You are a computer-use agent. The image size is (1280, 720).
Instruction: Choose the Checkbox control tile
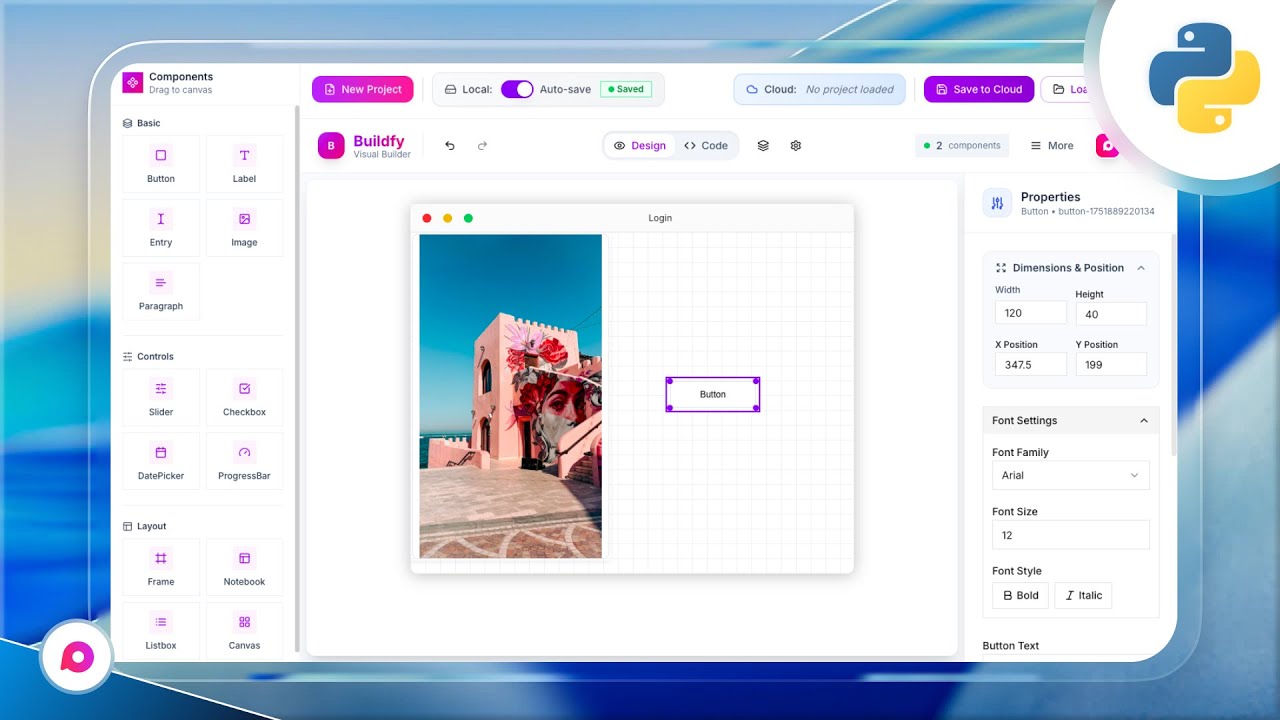[244, 398]
